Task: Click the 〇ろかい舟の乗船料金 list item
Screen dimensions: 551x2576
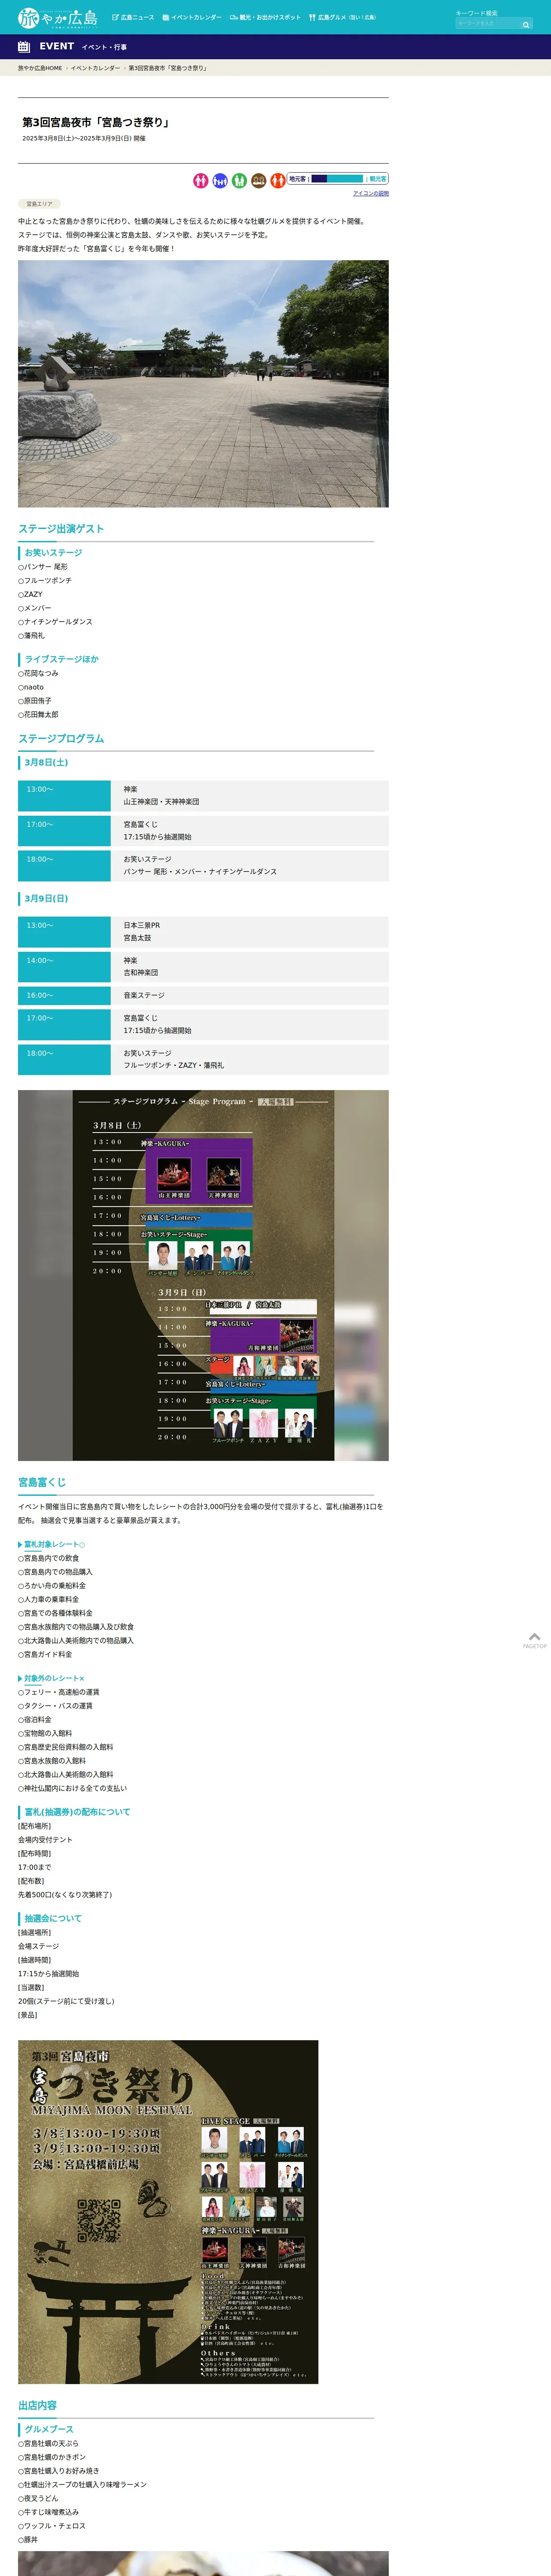Action: 52,1586
